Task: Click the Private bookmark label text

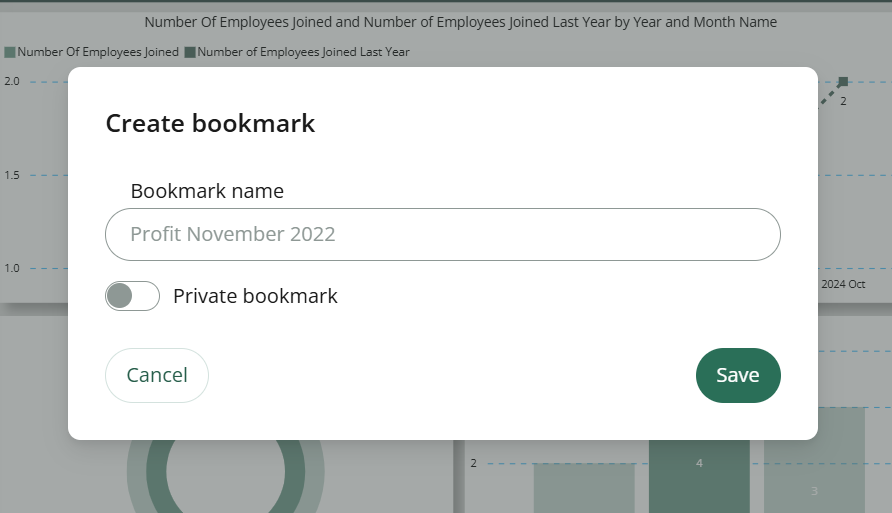Action: 255,296
